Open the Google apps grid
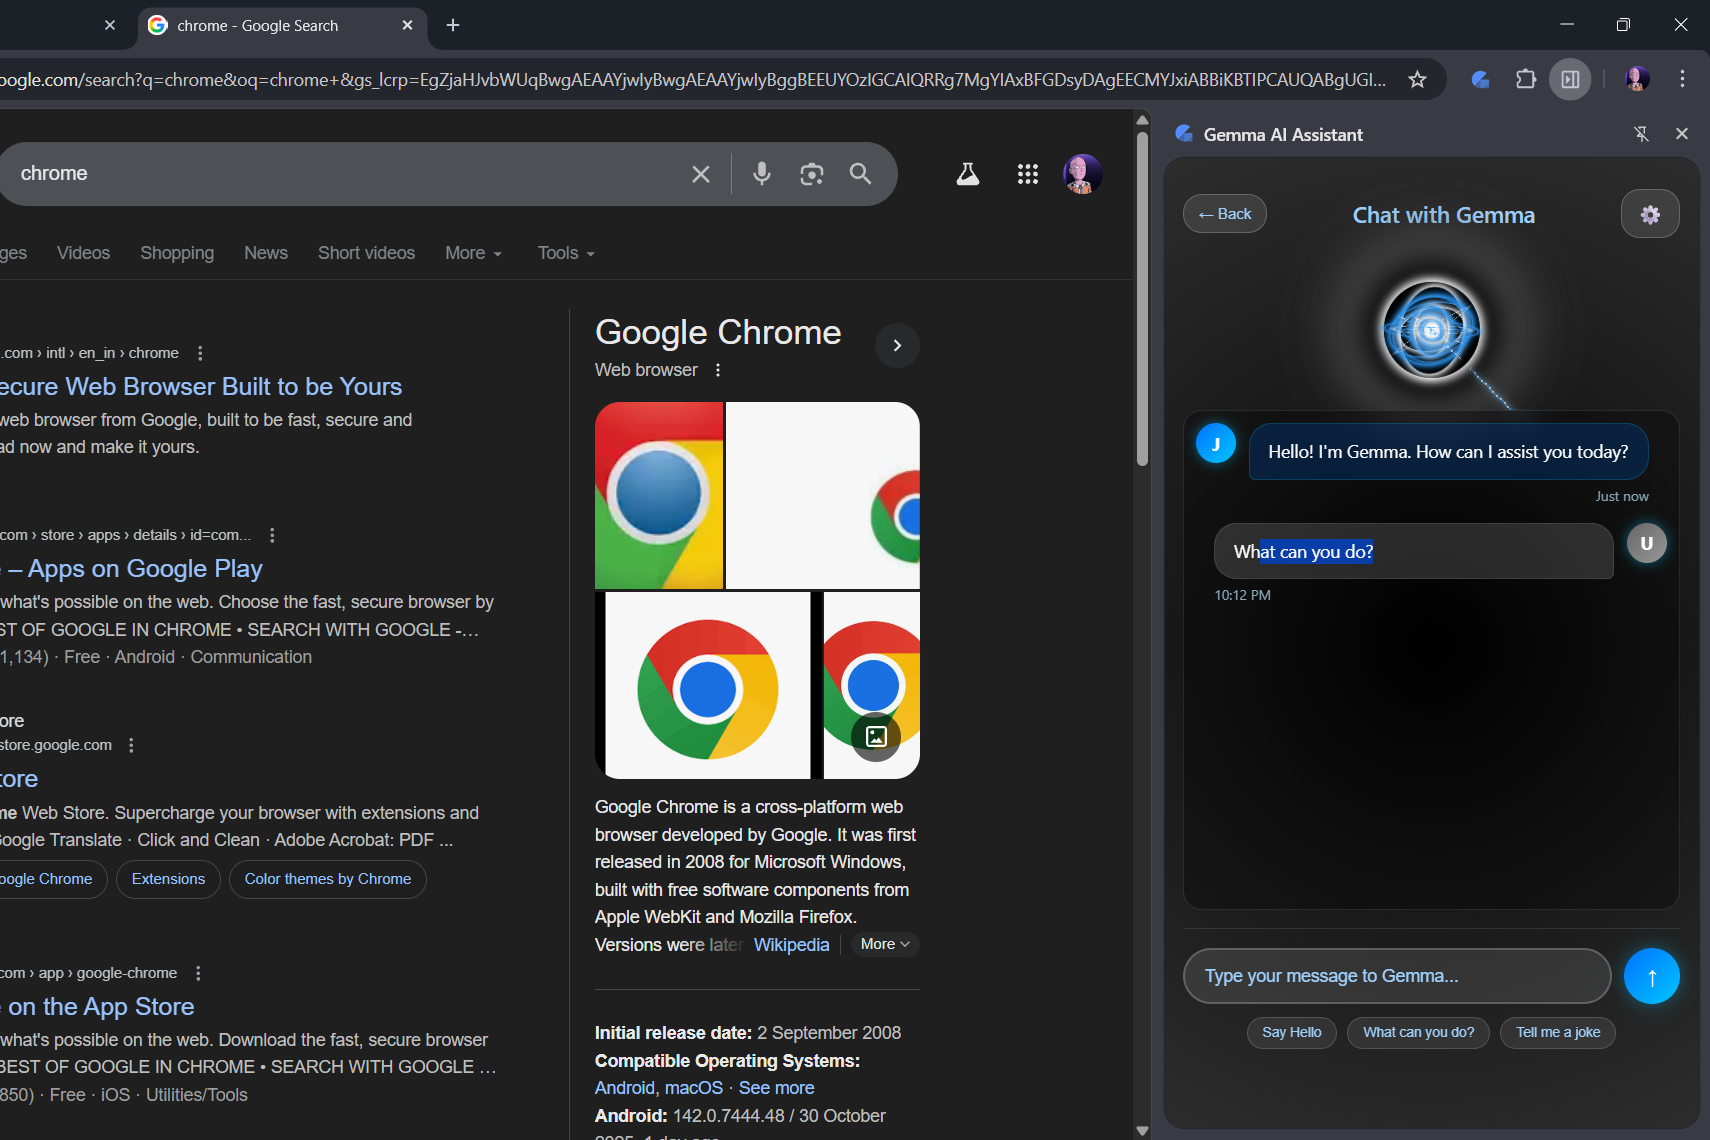Image resolution: width=1710 pixels, height=1140 pixels. click(1028, 174)
